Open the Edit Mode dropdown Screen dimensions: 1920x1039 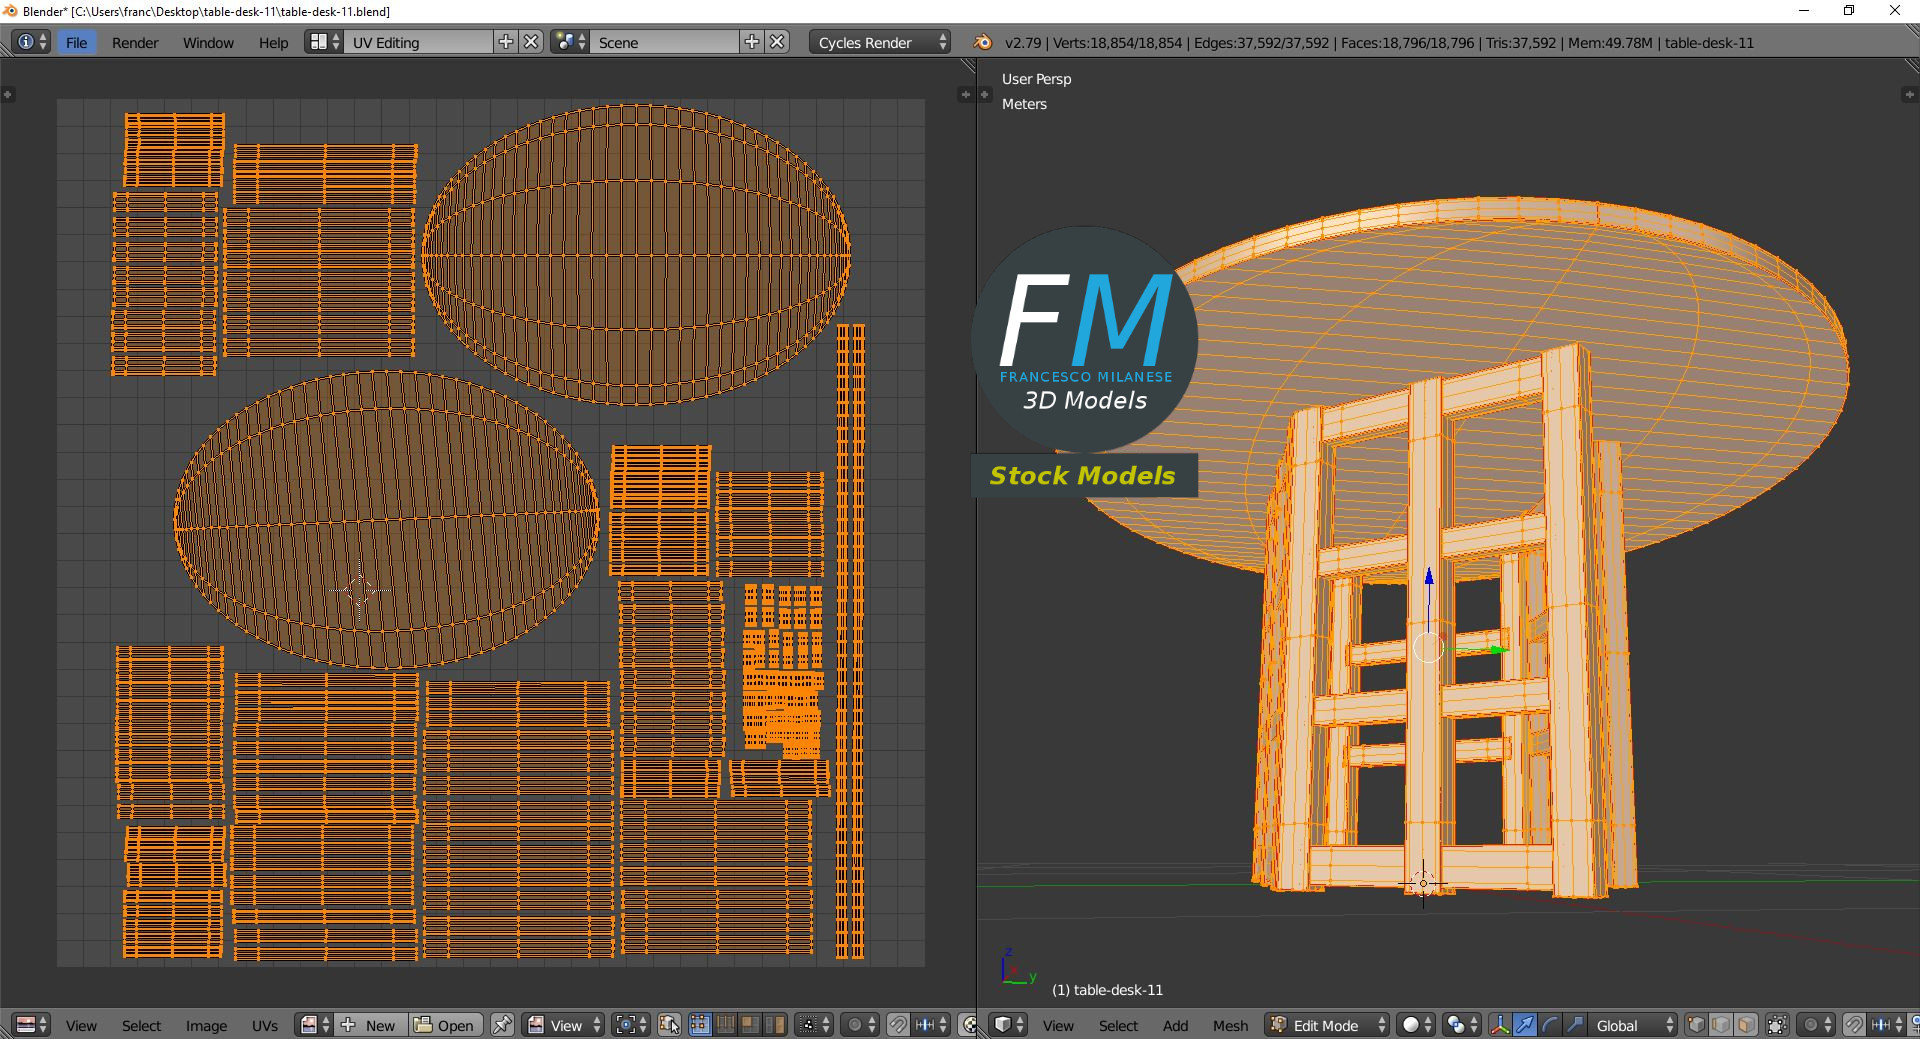(1328, 1025)
